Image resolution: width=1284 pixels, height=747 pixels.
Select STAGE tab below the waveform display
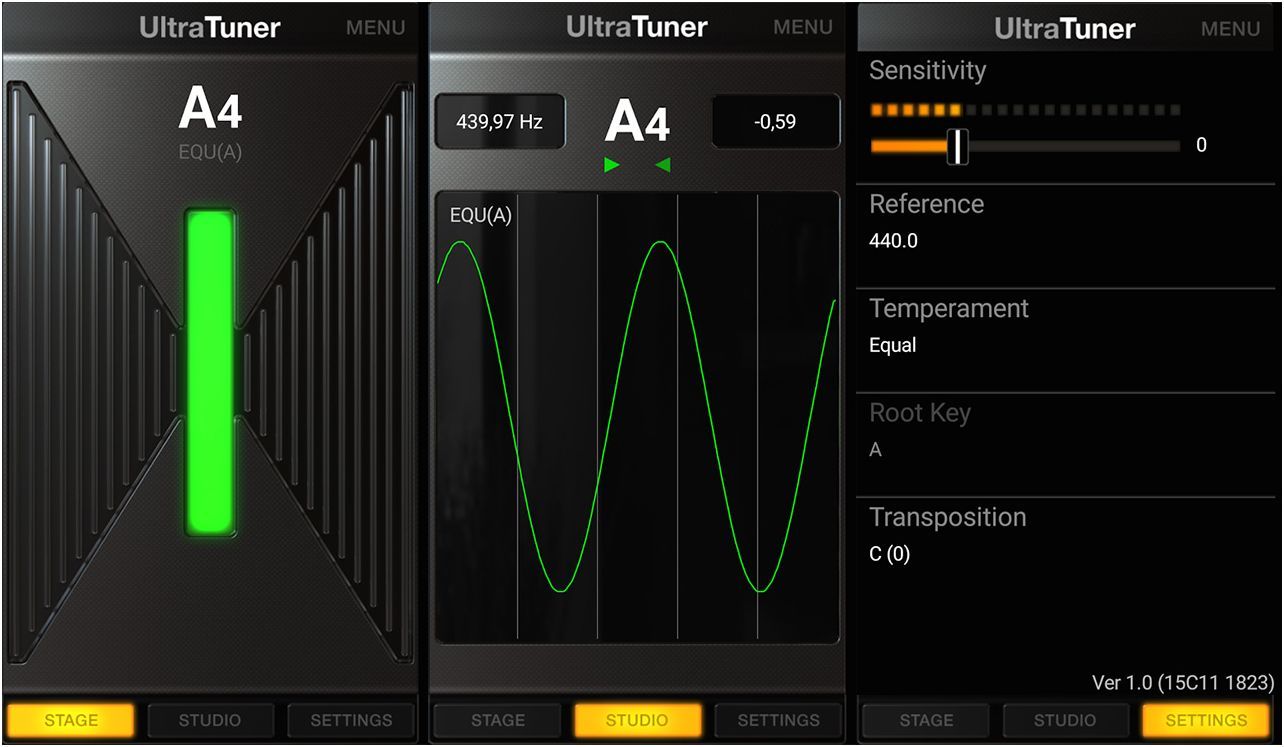(x=497, y=720)
